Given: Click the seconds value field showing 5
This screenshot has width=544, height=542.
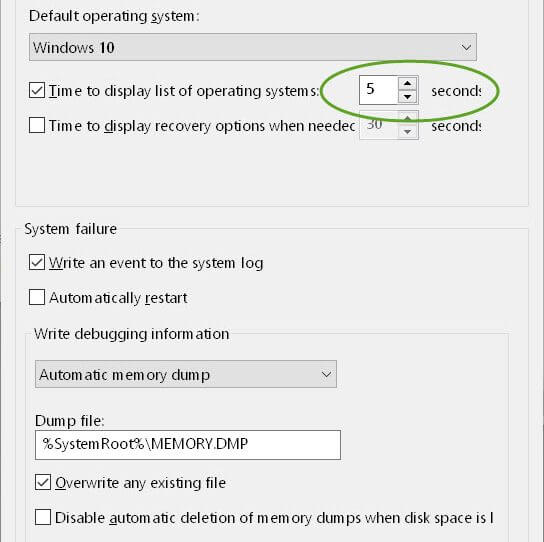Looking at the screenshot, I should (379, 90).
